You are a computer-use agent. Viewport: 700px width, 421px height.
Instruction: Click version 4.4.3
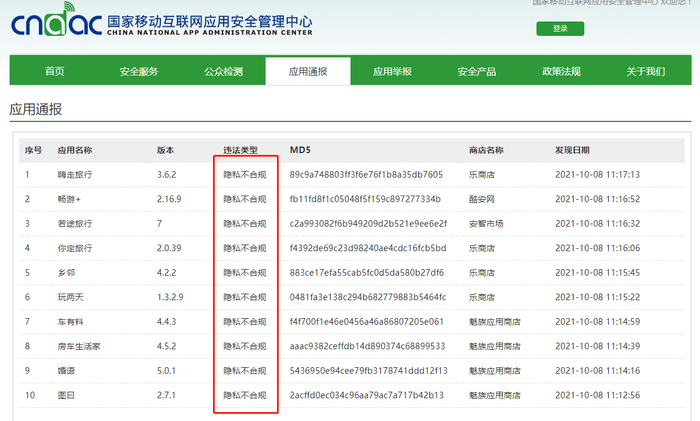(167, 322)
